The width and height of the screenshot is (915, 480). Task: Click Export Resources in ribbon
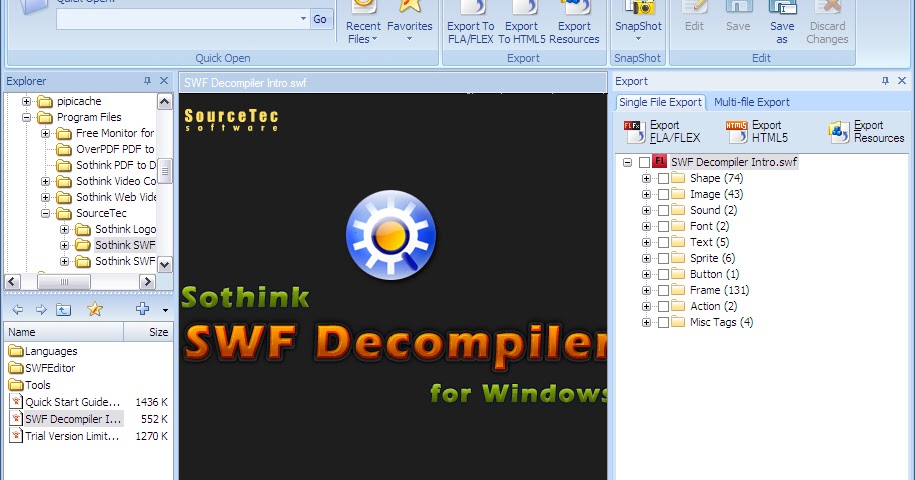click(x=574, y=23)
